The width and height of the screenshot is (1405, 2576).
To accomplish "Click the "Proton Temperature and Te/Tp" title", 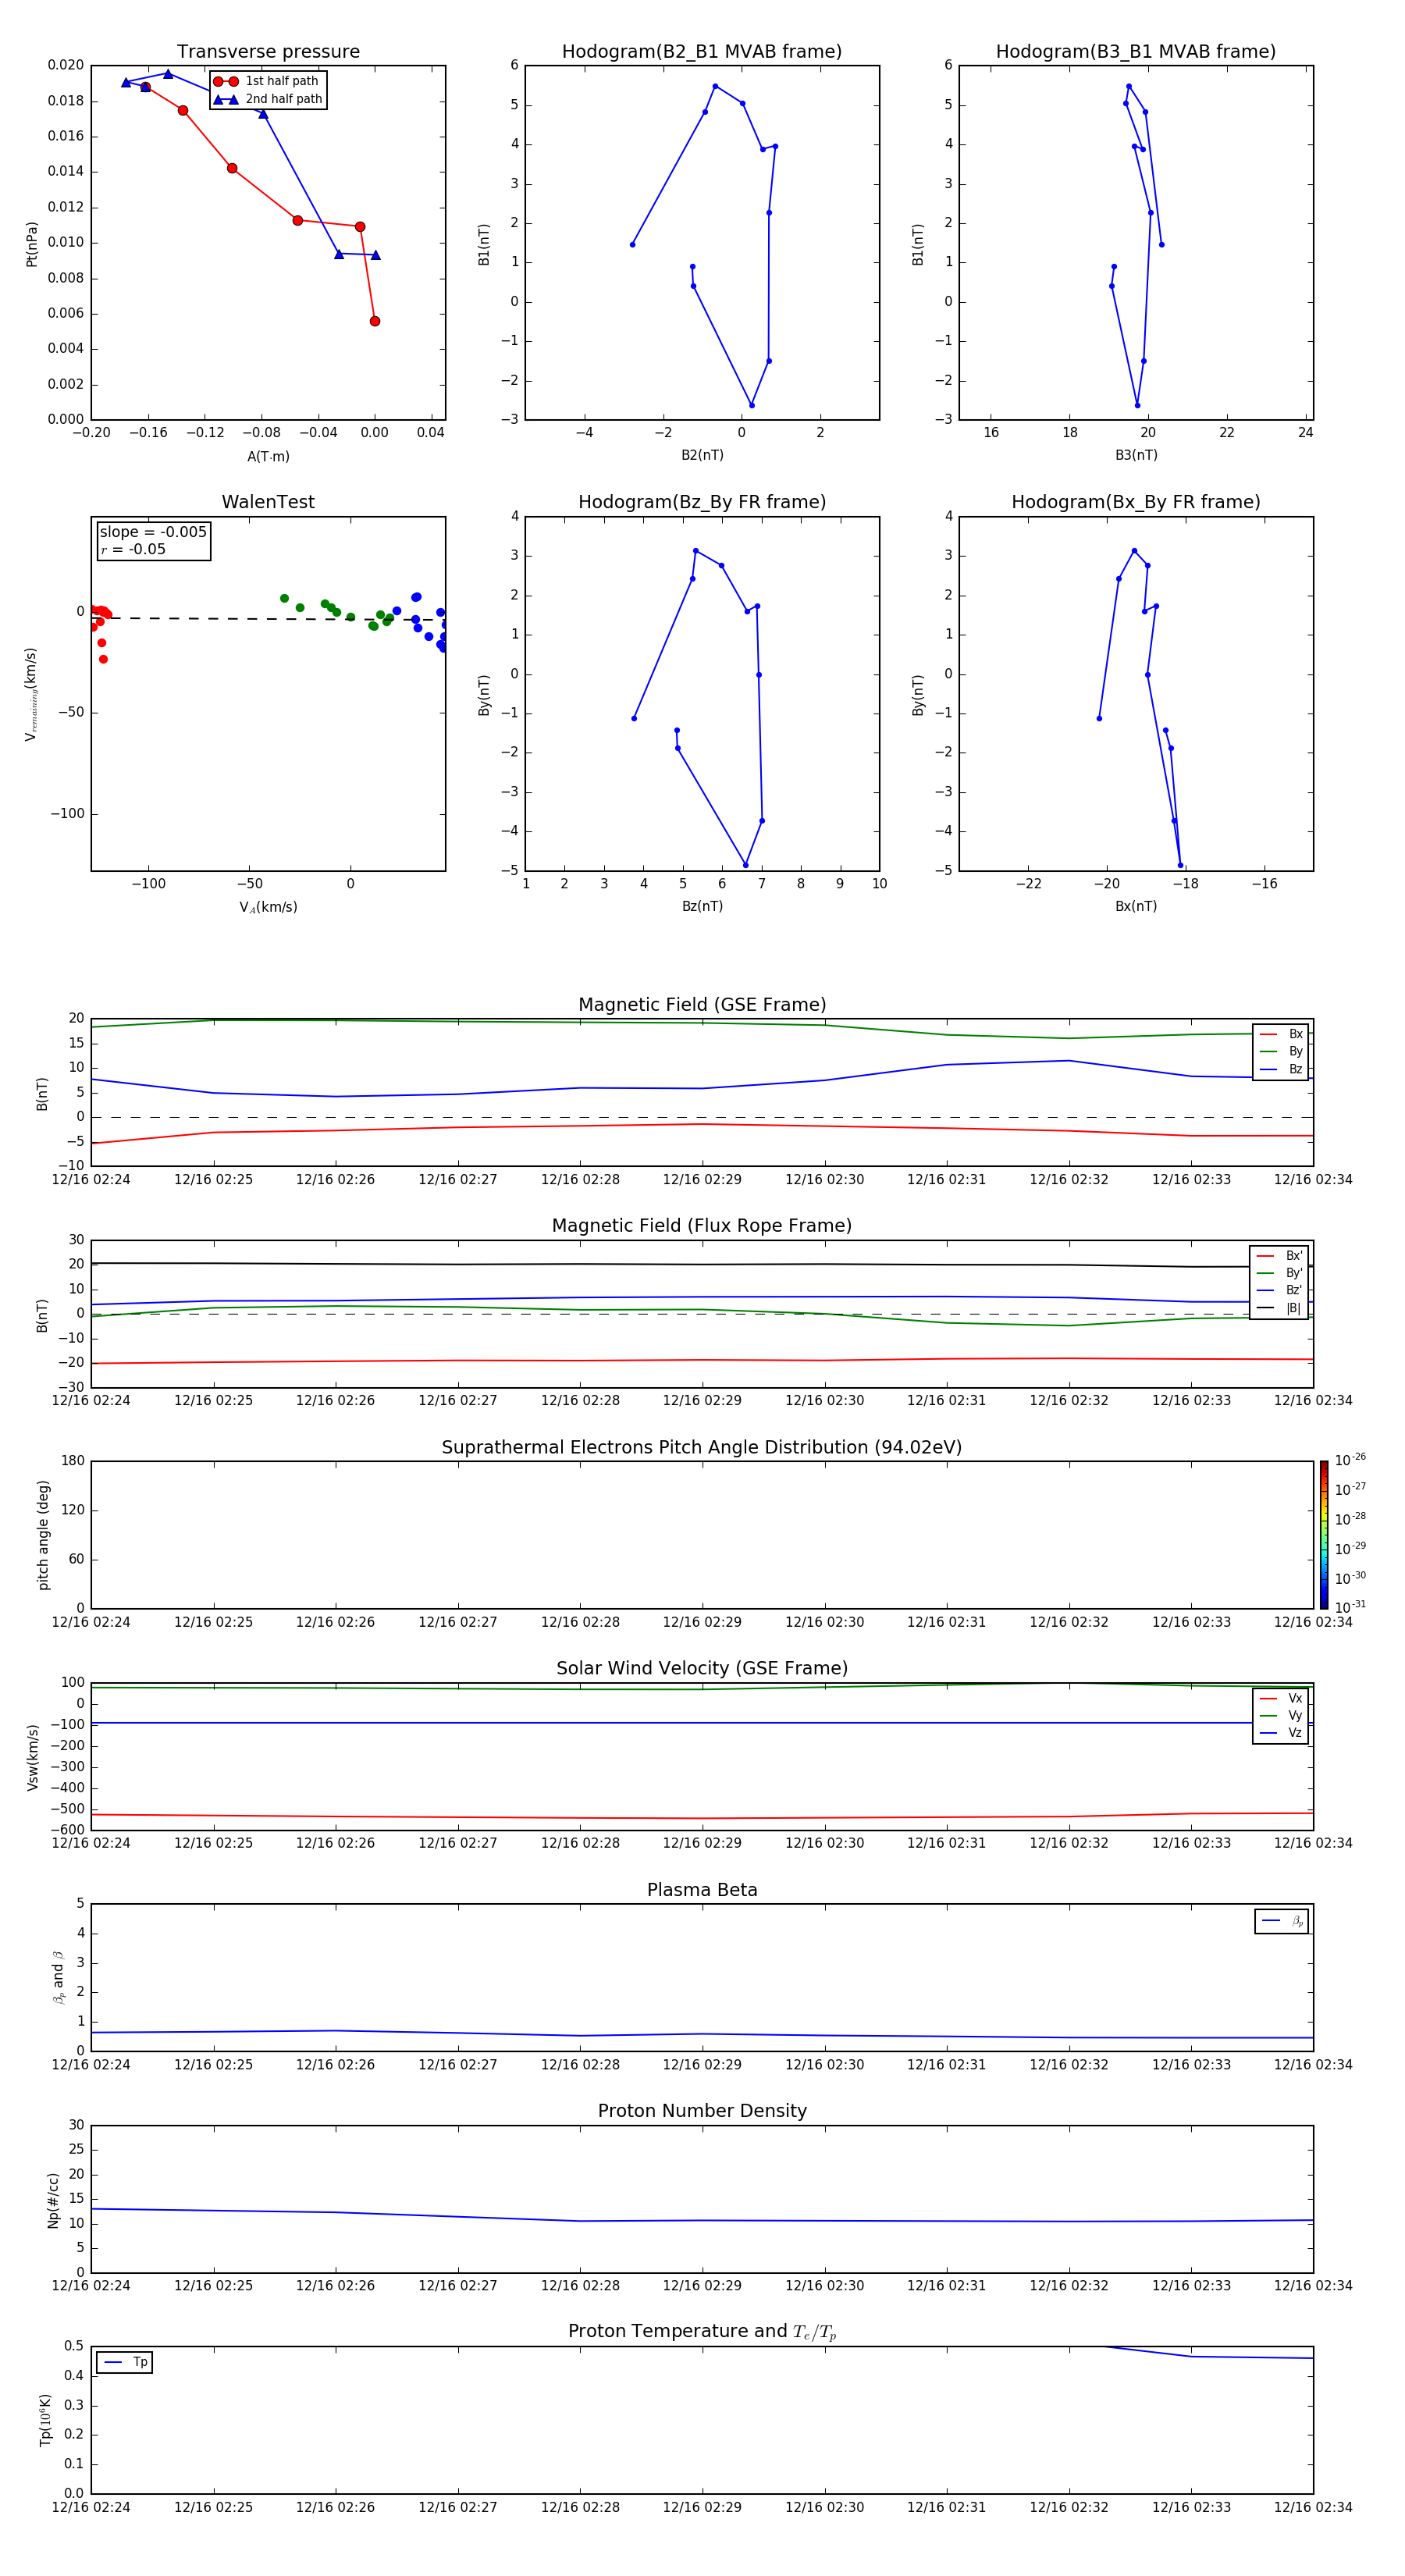I will click(702, 2332).
